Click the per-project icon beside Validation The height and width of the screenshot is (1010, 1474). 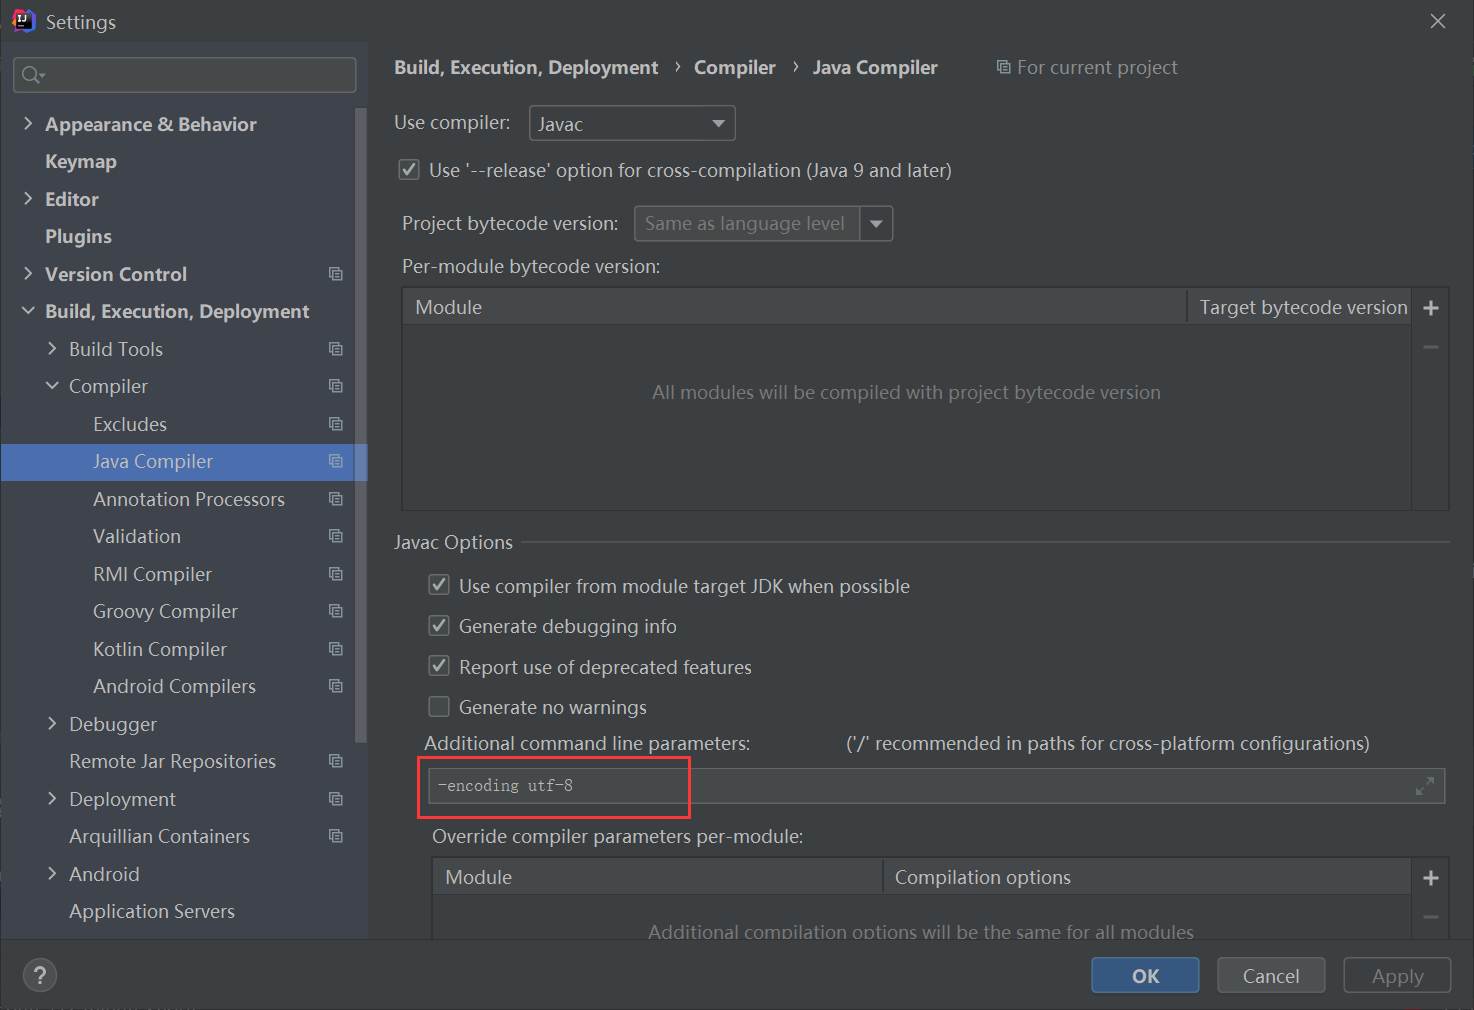[x=336, y=536]
